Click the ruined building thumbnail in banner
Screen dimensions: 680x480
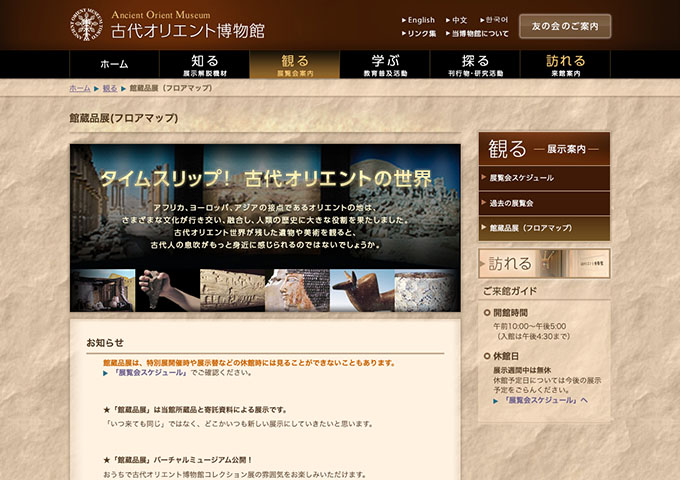click(x=103, y=290)
